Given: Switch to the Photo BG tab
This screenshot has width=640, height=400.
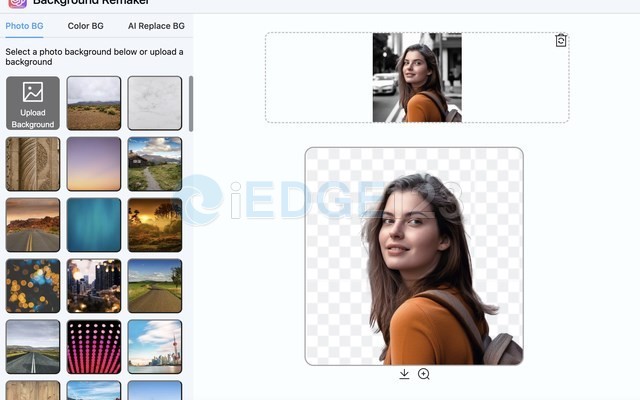Looking at the screenshot, I should (24, 26).
